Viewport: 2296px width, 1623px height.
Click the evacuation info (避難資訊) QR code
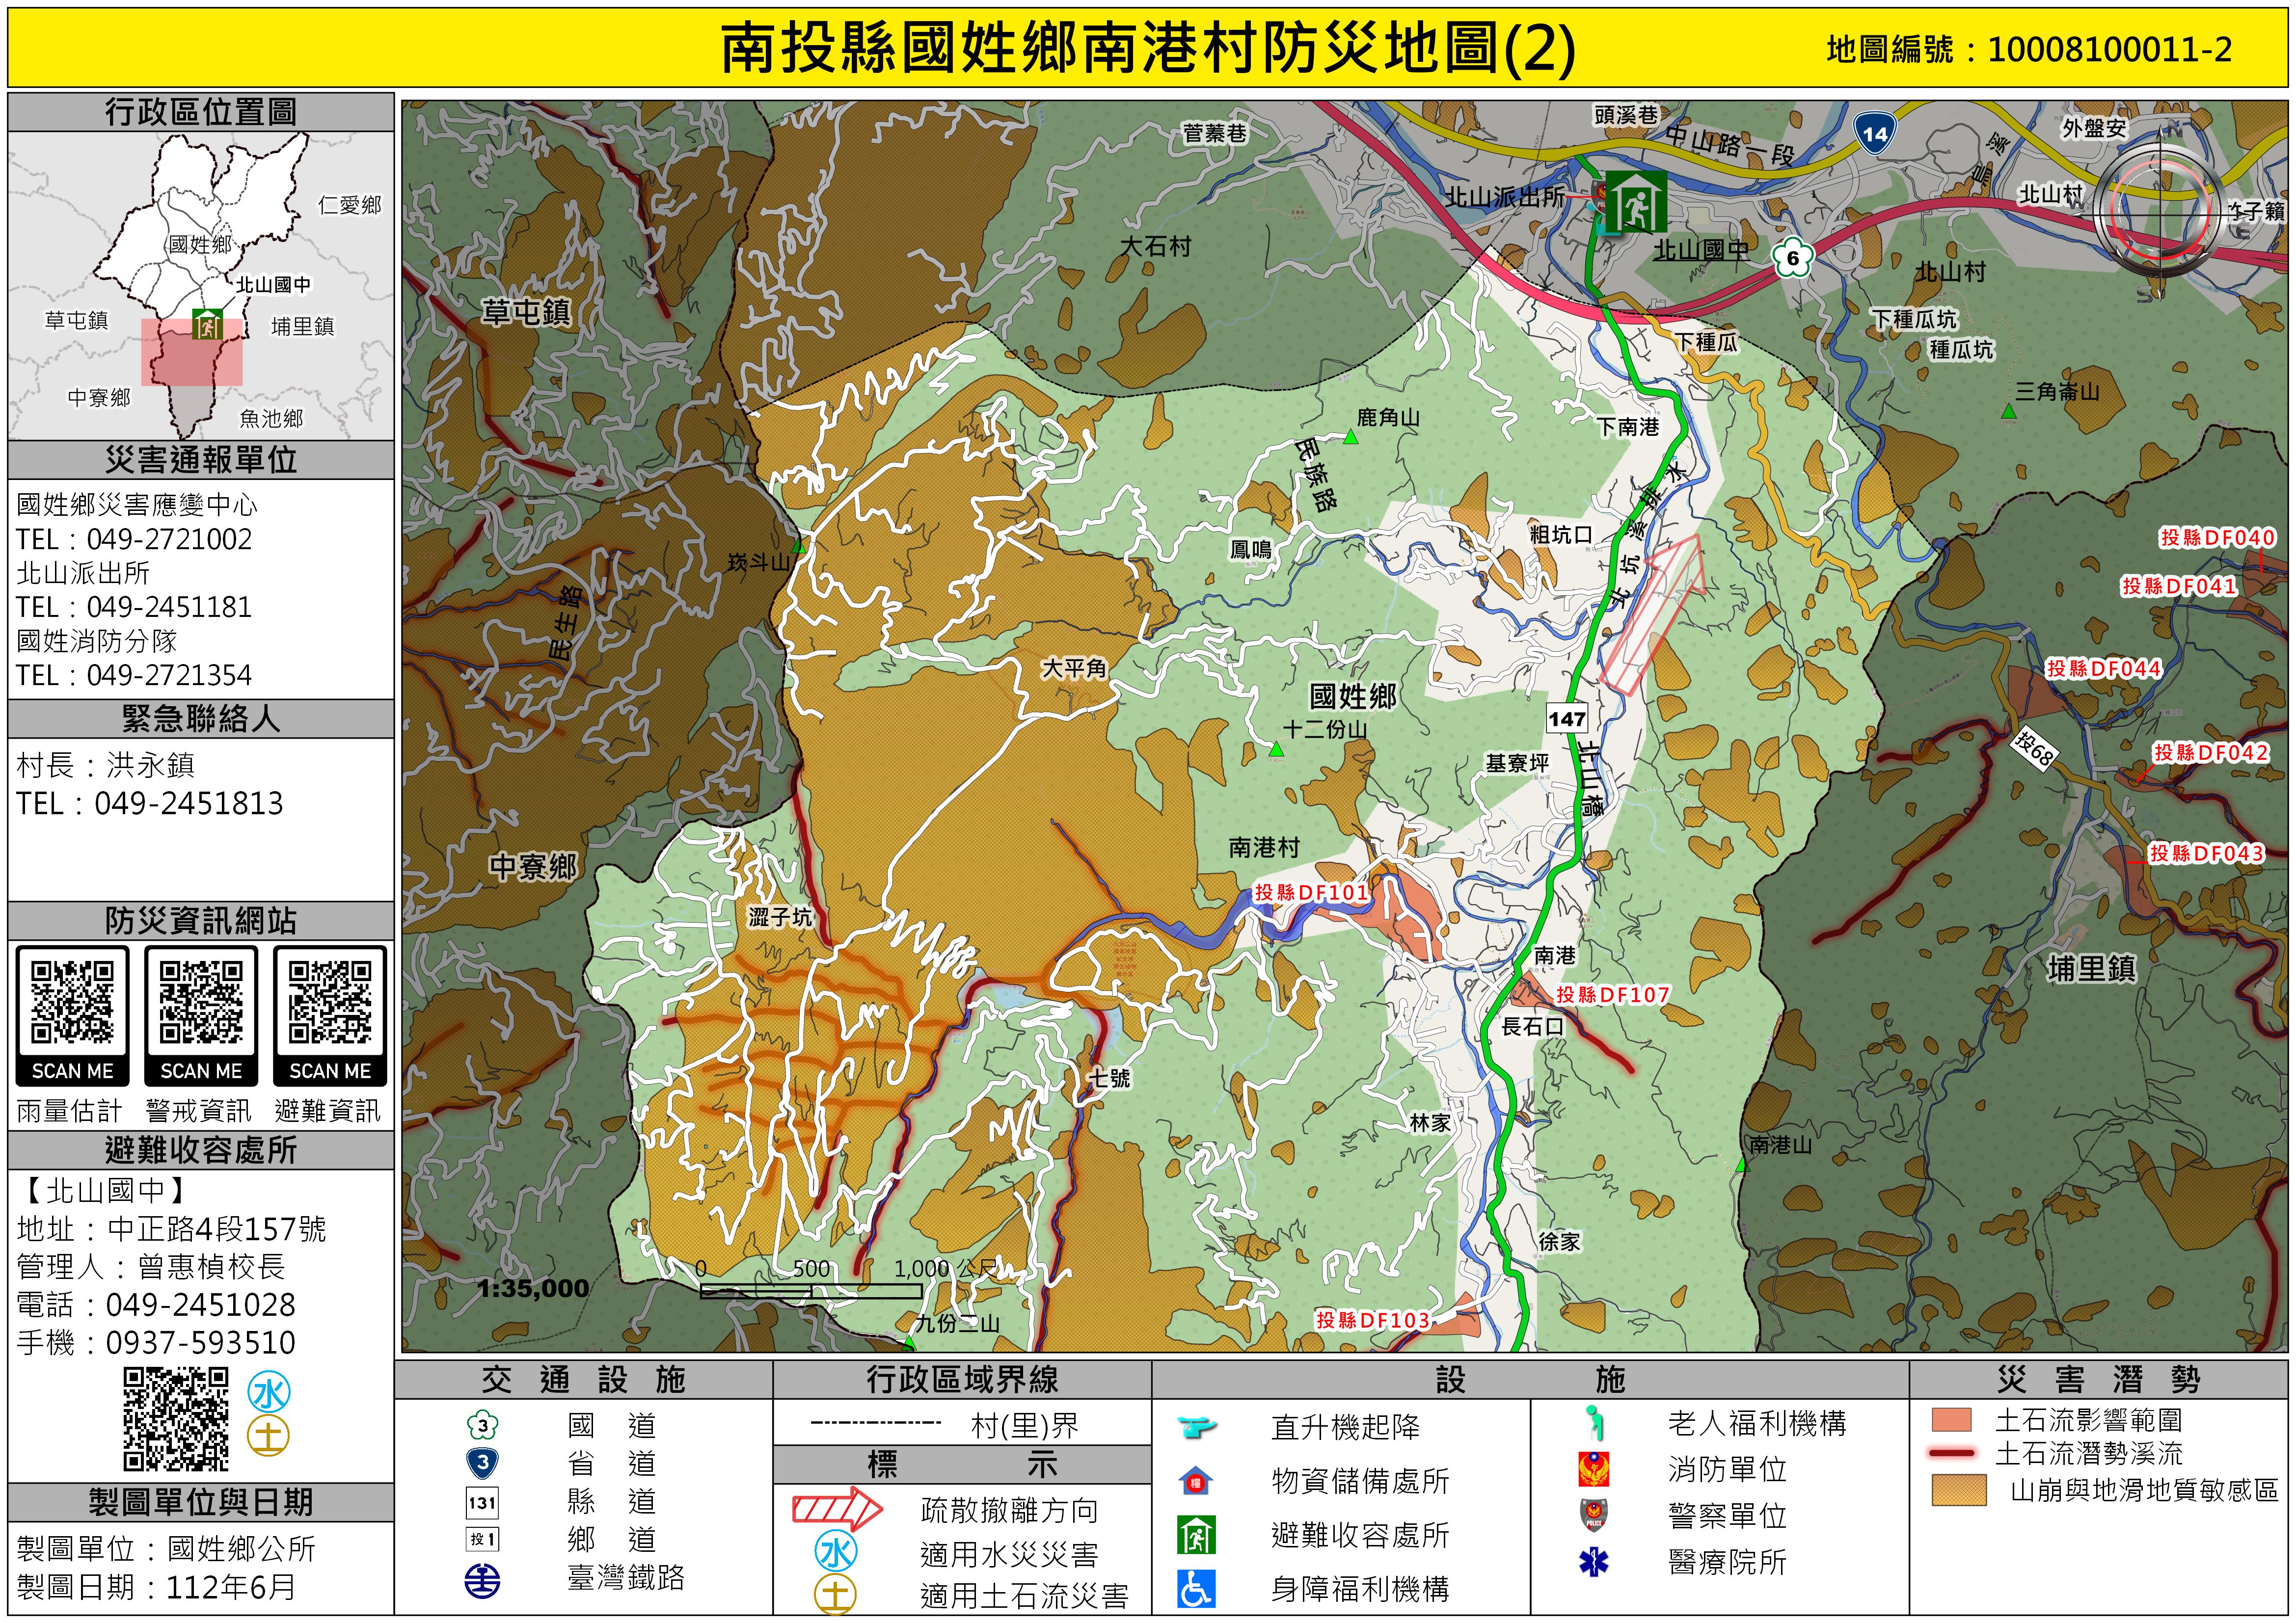[330, 1002]
